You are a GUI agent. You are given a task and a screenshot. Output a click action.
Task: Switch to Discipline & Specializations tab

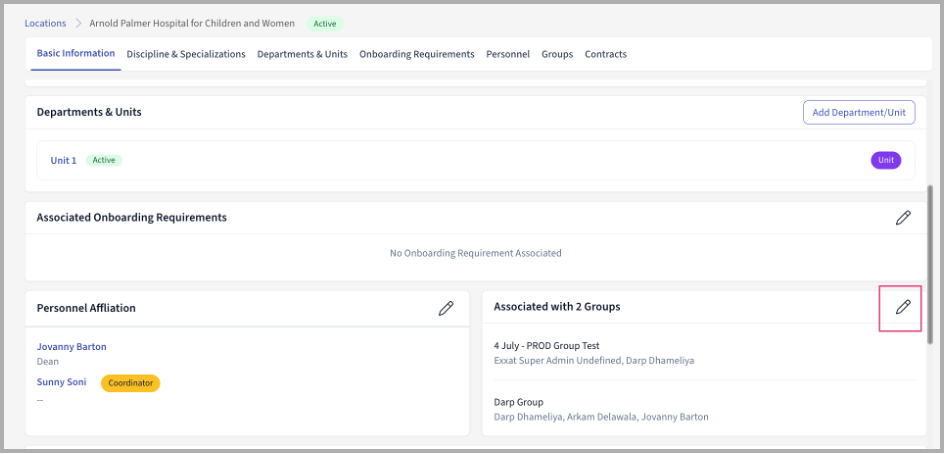tap(186, 54)
